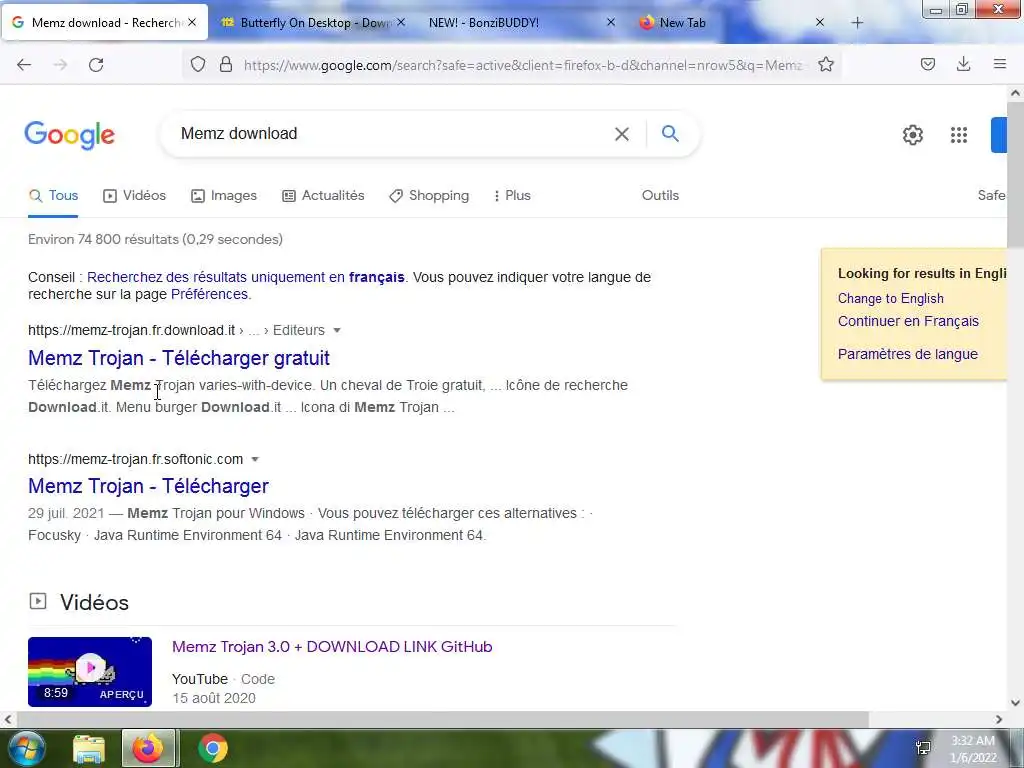
Task: Click the scroll right arrow
Action: (999, 719)
